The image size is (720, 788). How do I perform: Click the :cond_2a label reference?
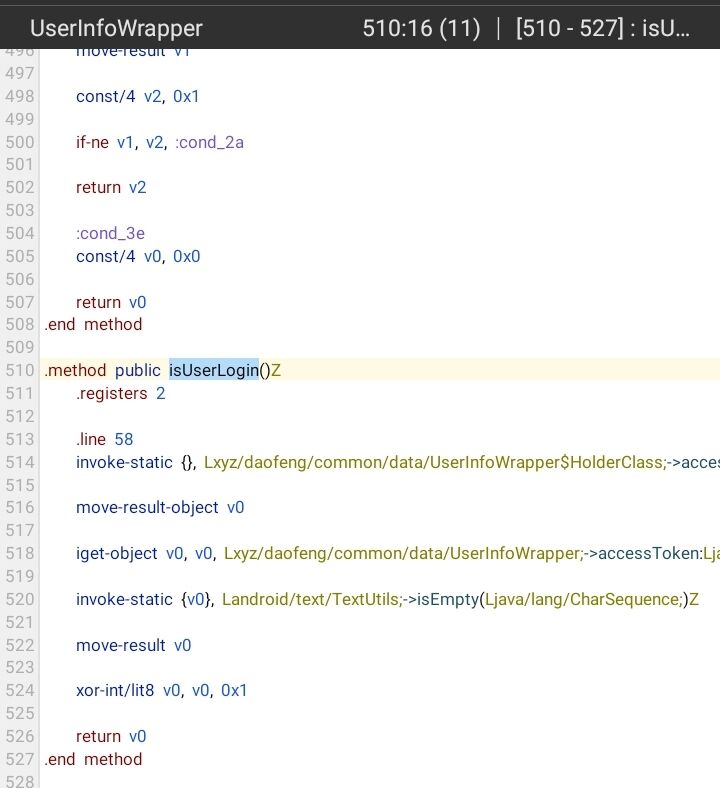[x=209, y=142]
